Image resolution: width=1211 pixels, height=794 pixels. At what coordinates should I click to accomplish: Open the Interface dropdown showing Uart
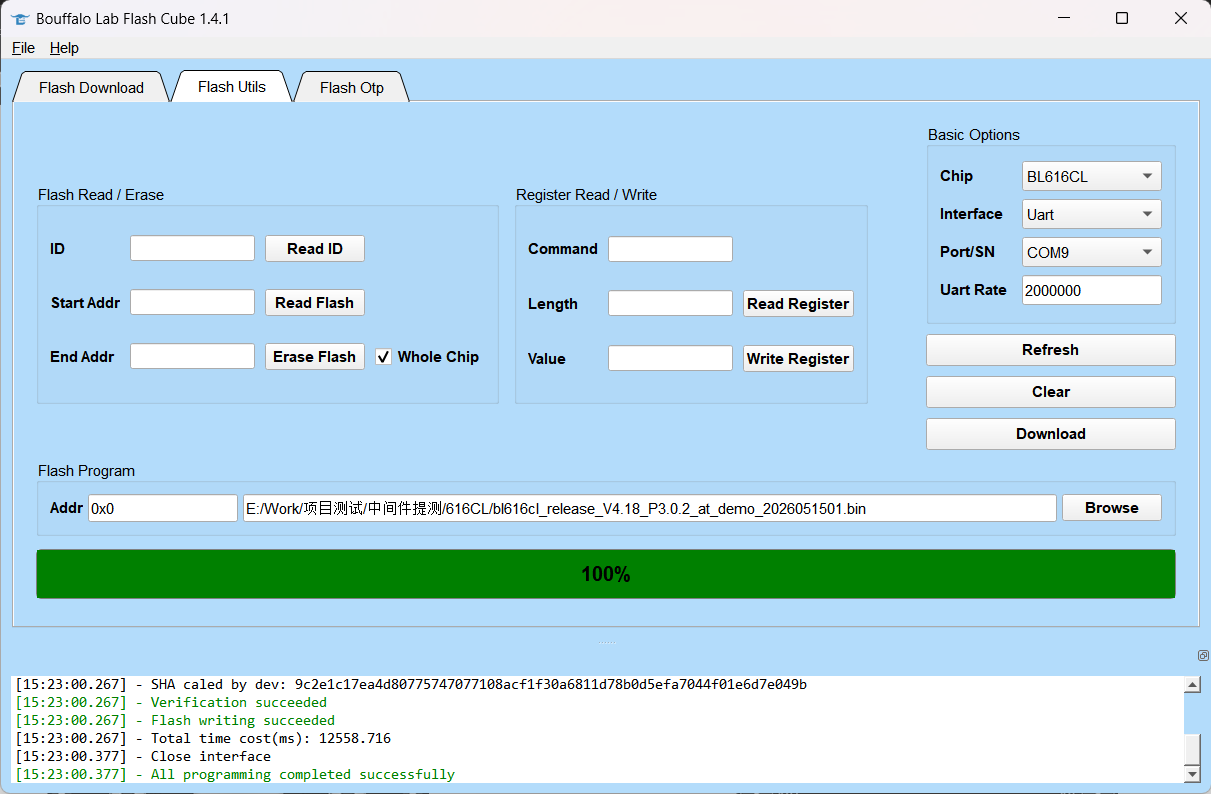point(1091,214)
